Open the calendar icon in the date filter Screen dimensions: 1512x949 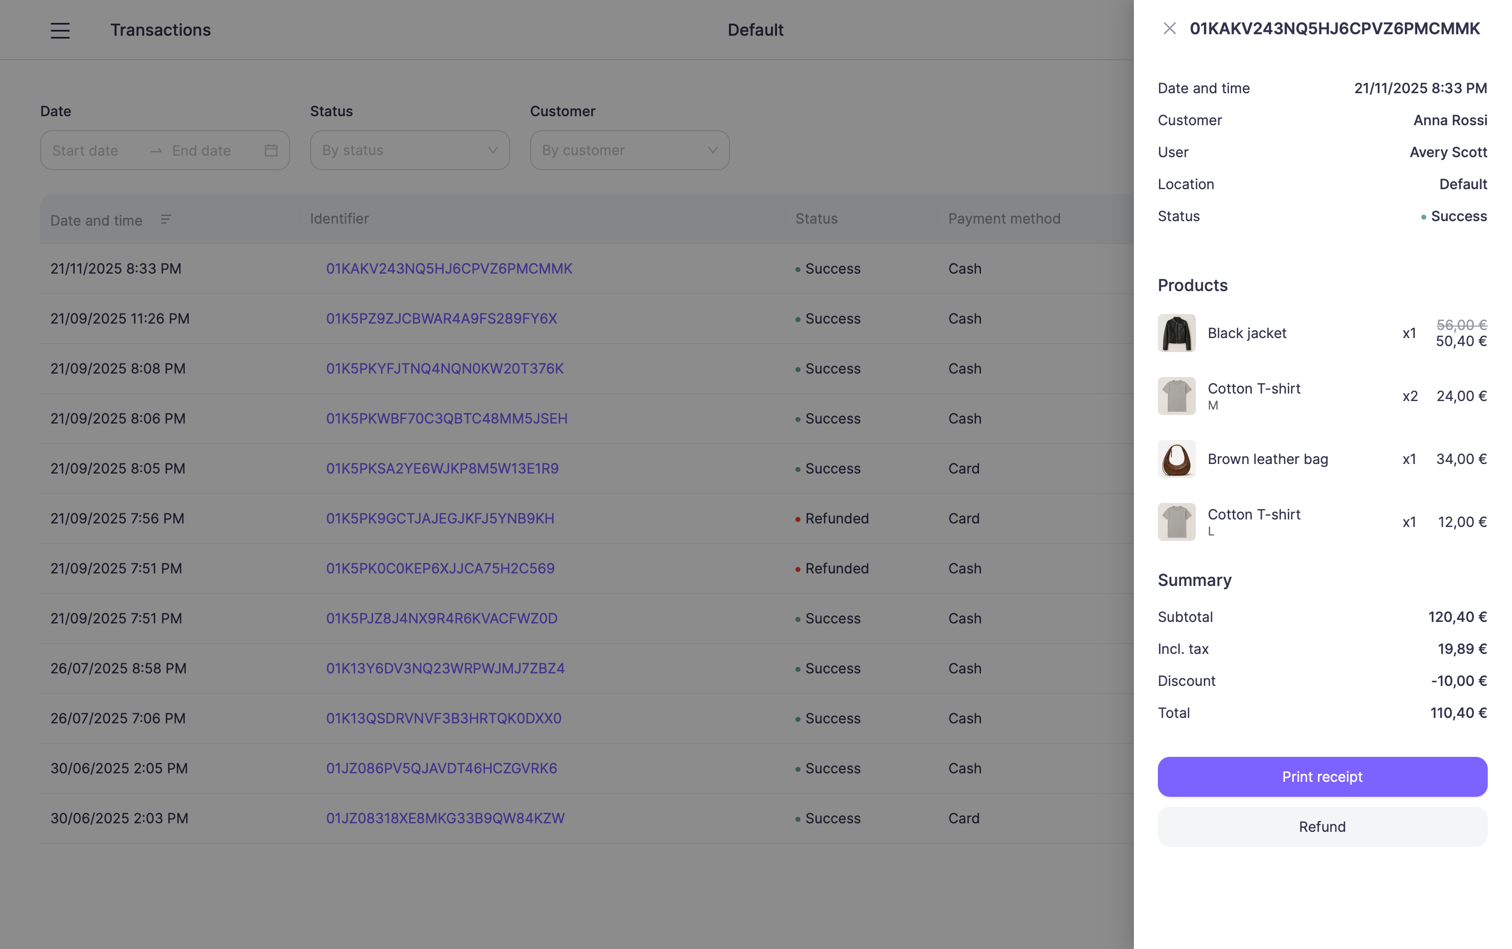point(270,149)
